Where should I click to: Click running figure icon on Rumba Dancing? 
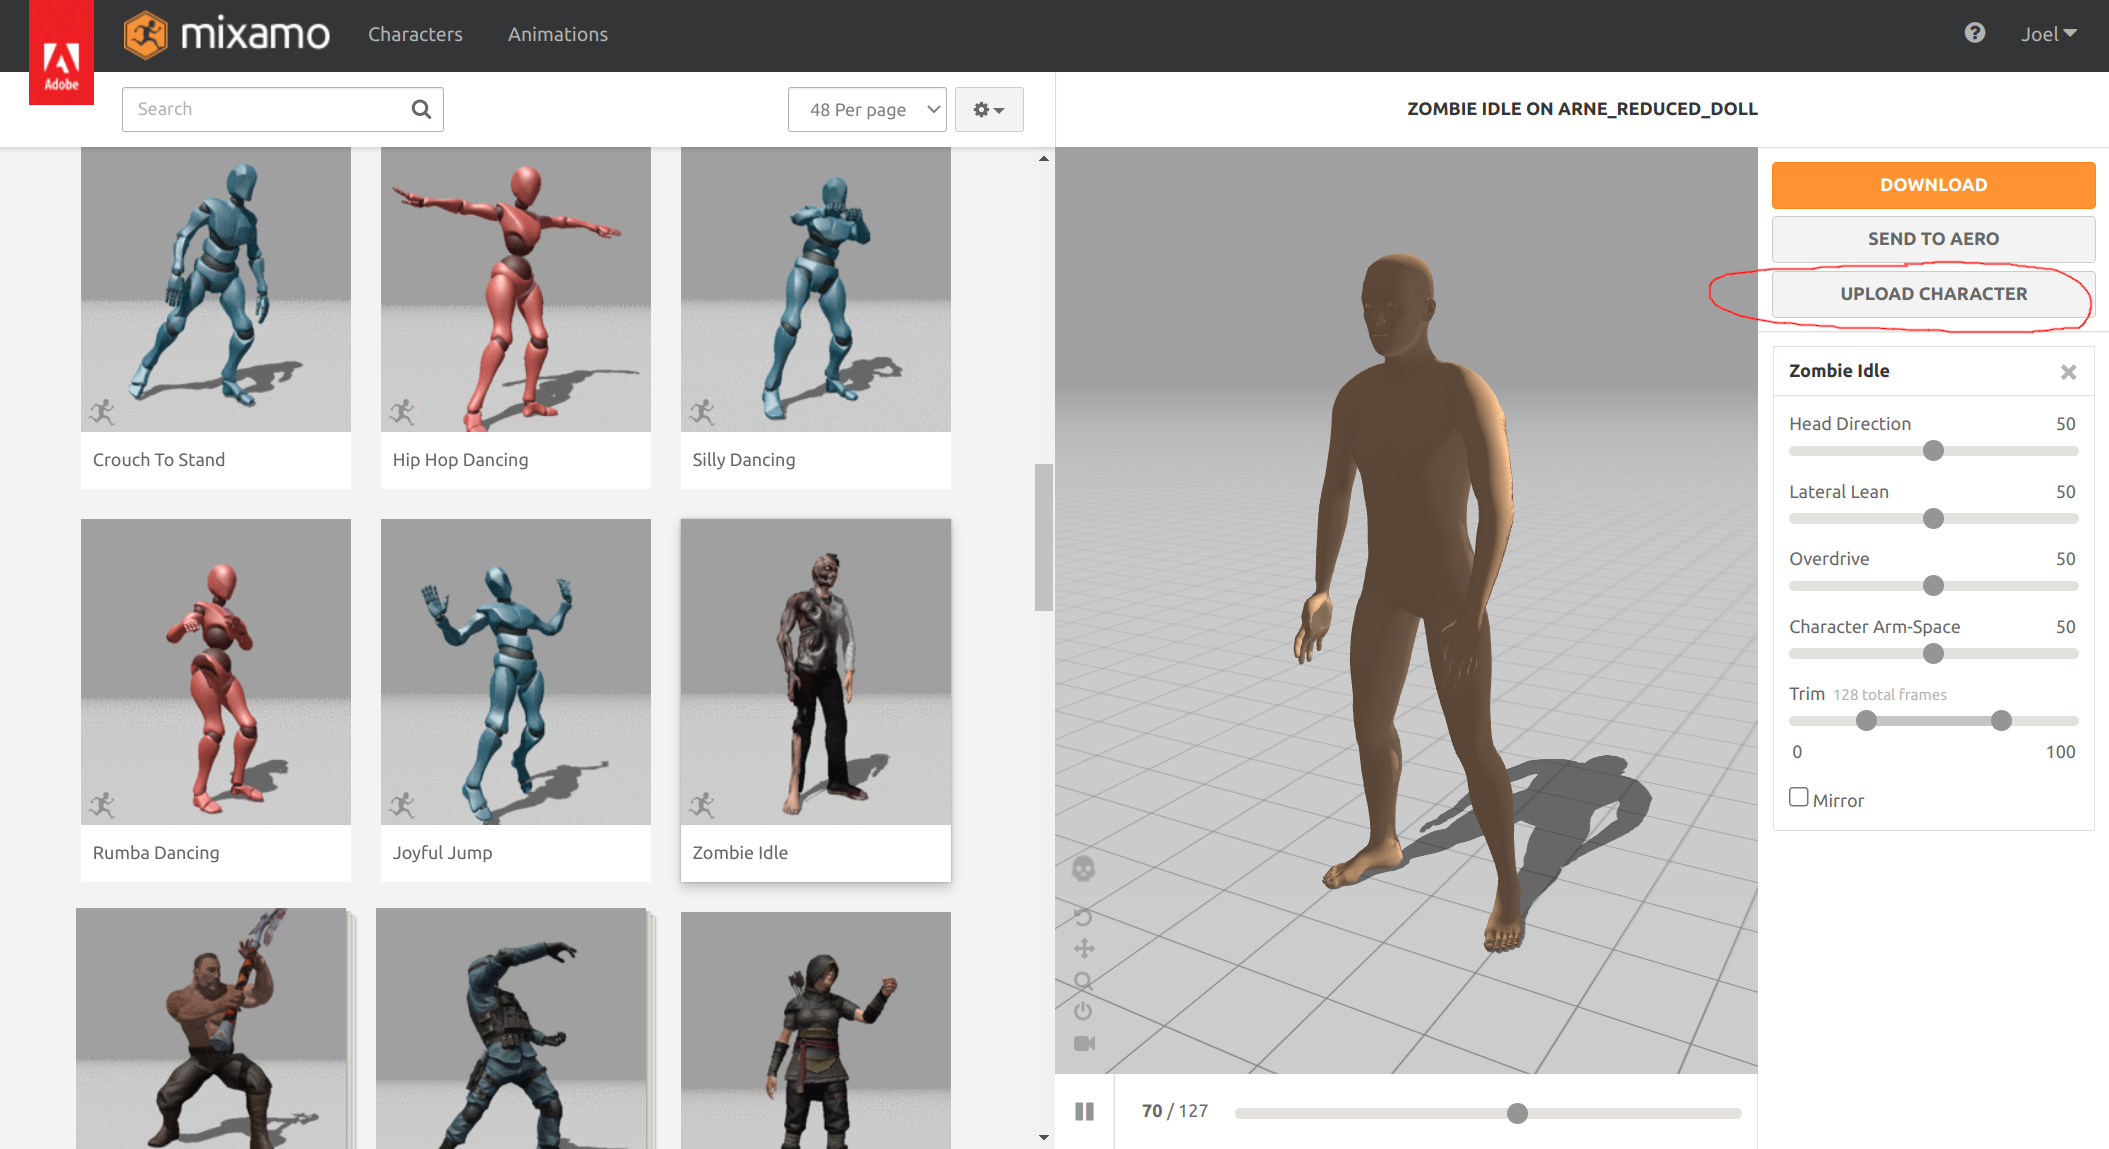[x=102, y=805]
